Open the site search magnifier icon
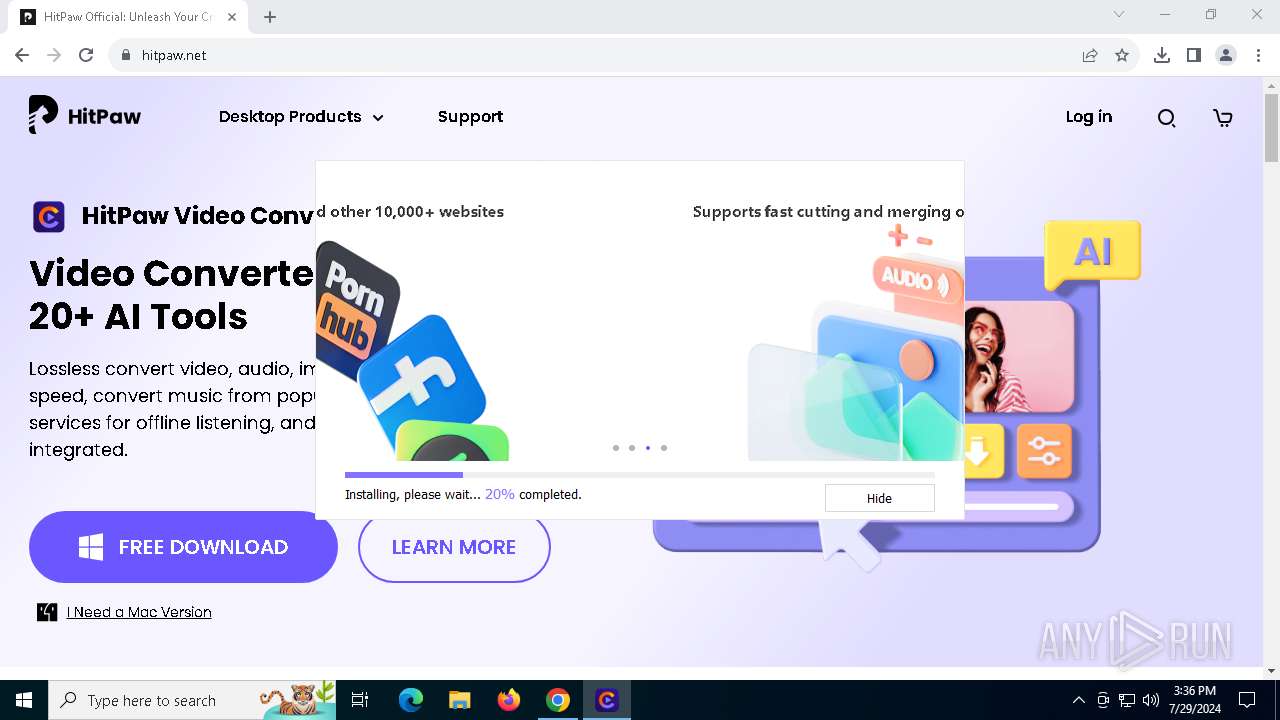Viewport: 1280px width, 720px height. point(1166,118)
